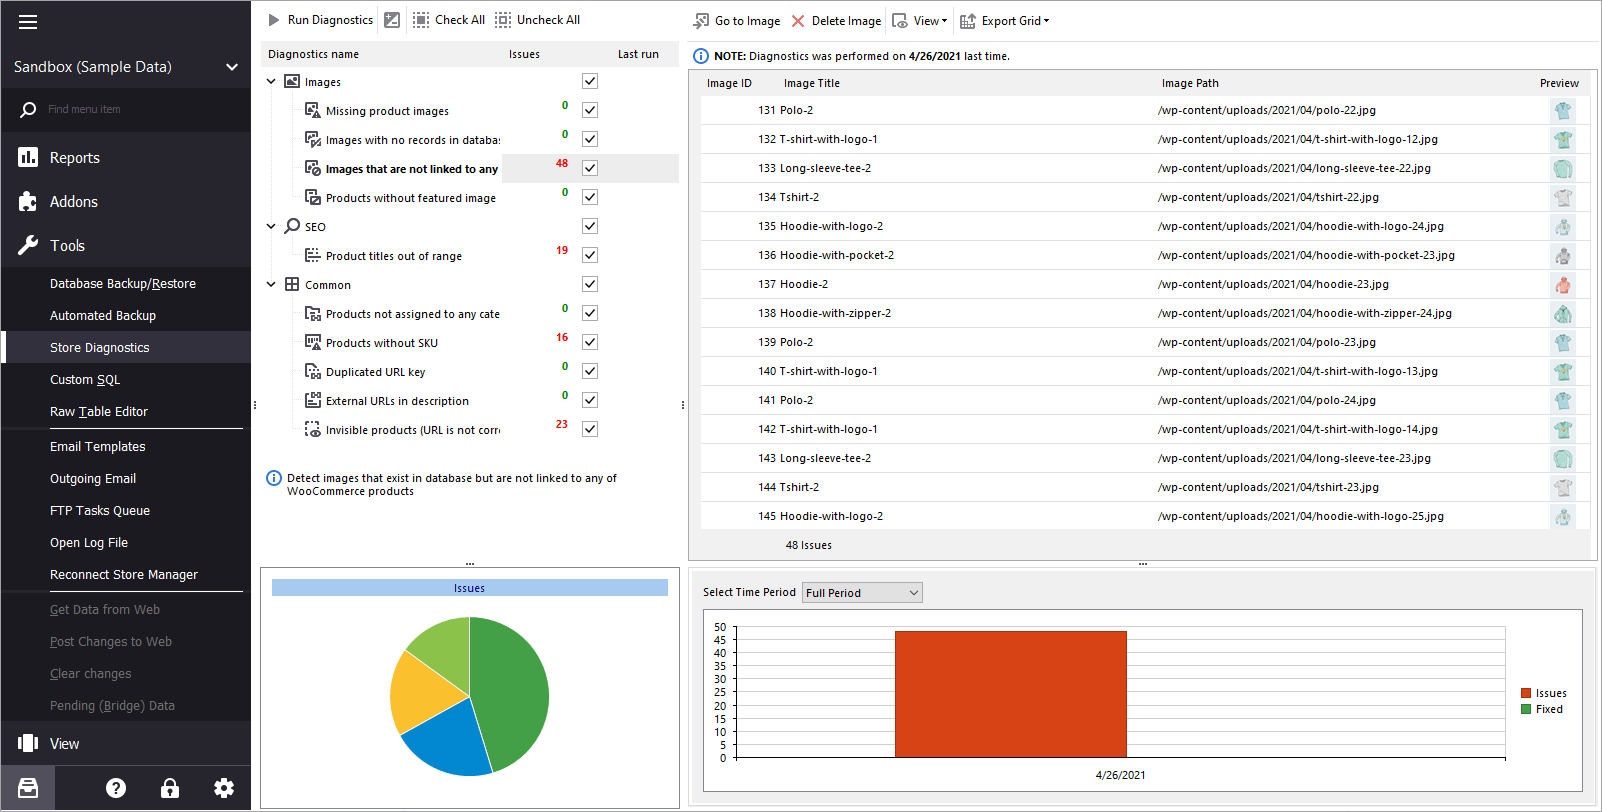Click the Delete Image red X icon
Viewport: 1602px width, 812px height.
(798, 21)
